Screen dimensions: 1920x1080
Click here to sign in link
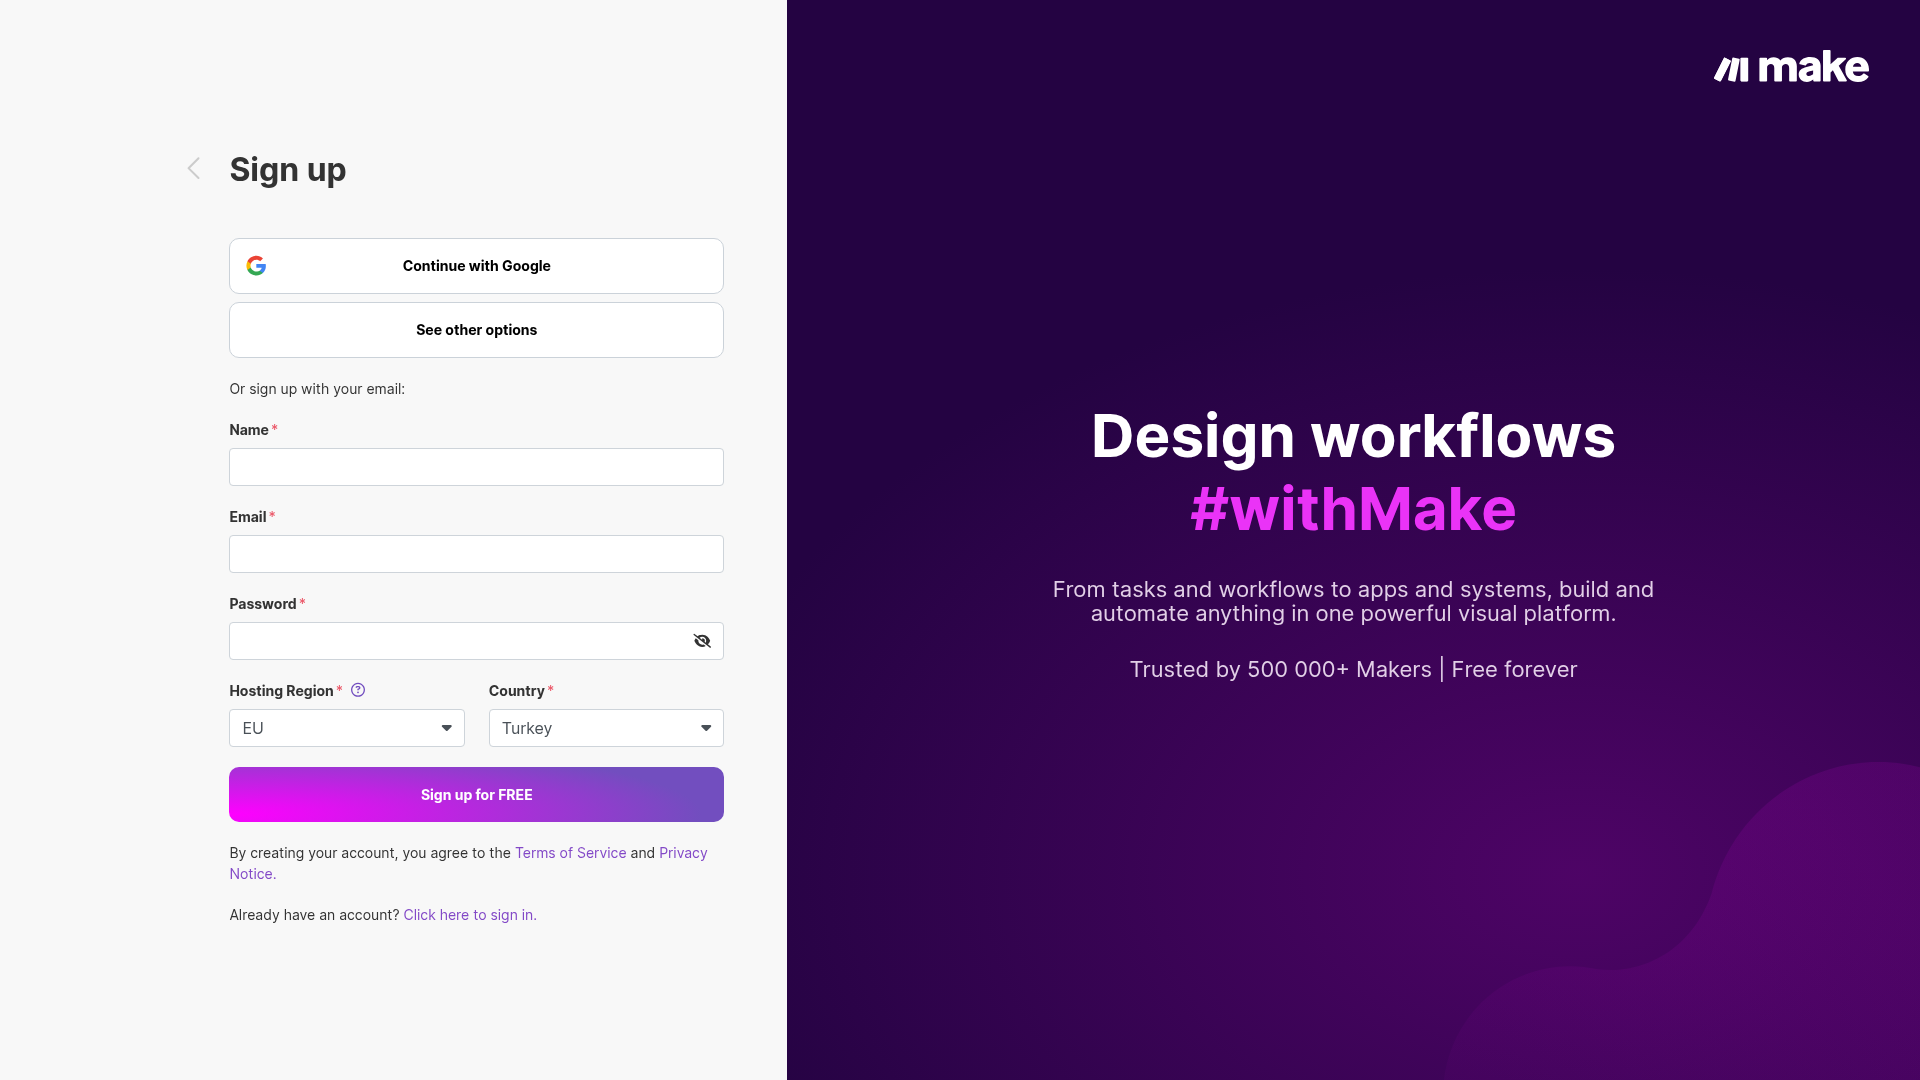pos(470,915)
